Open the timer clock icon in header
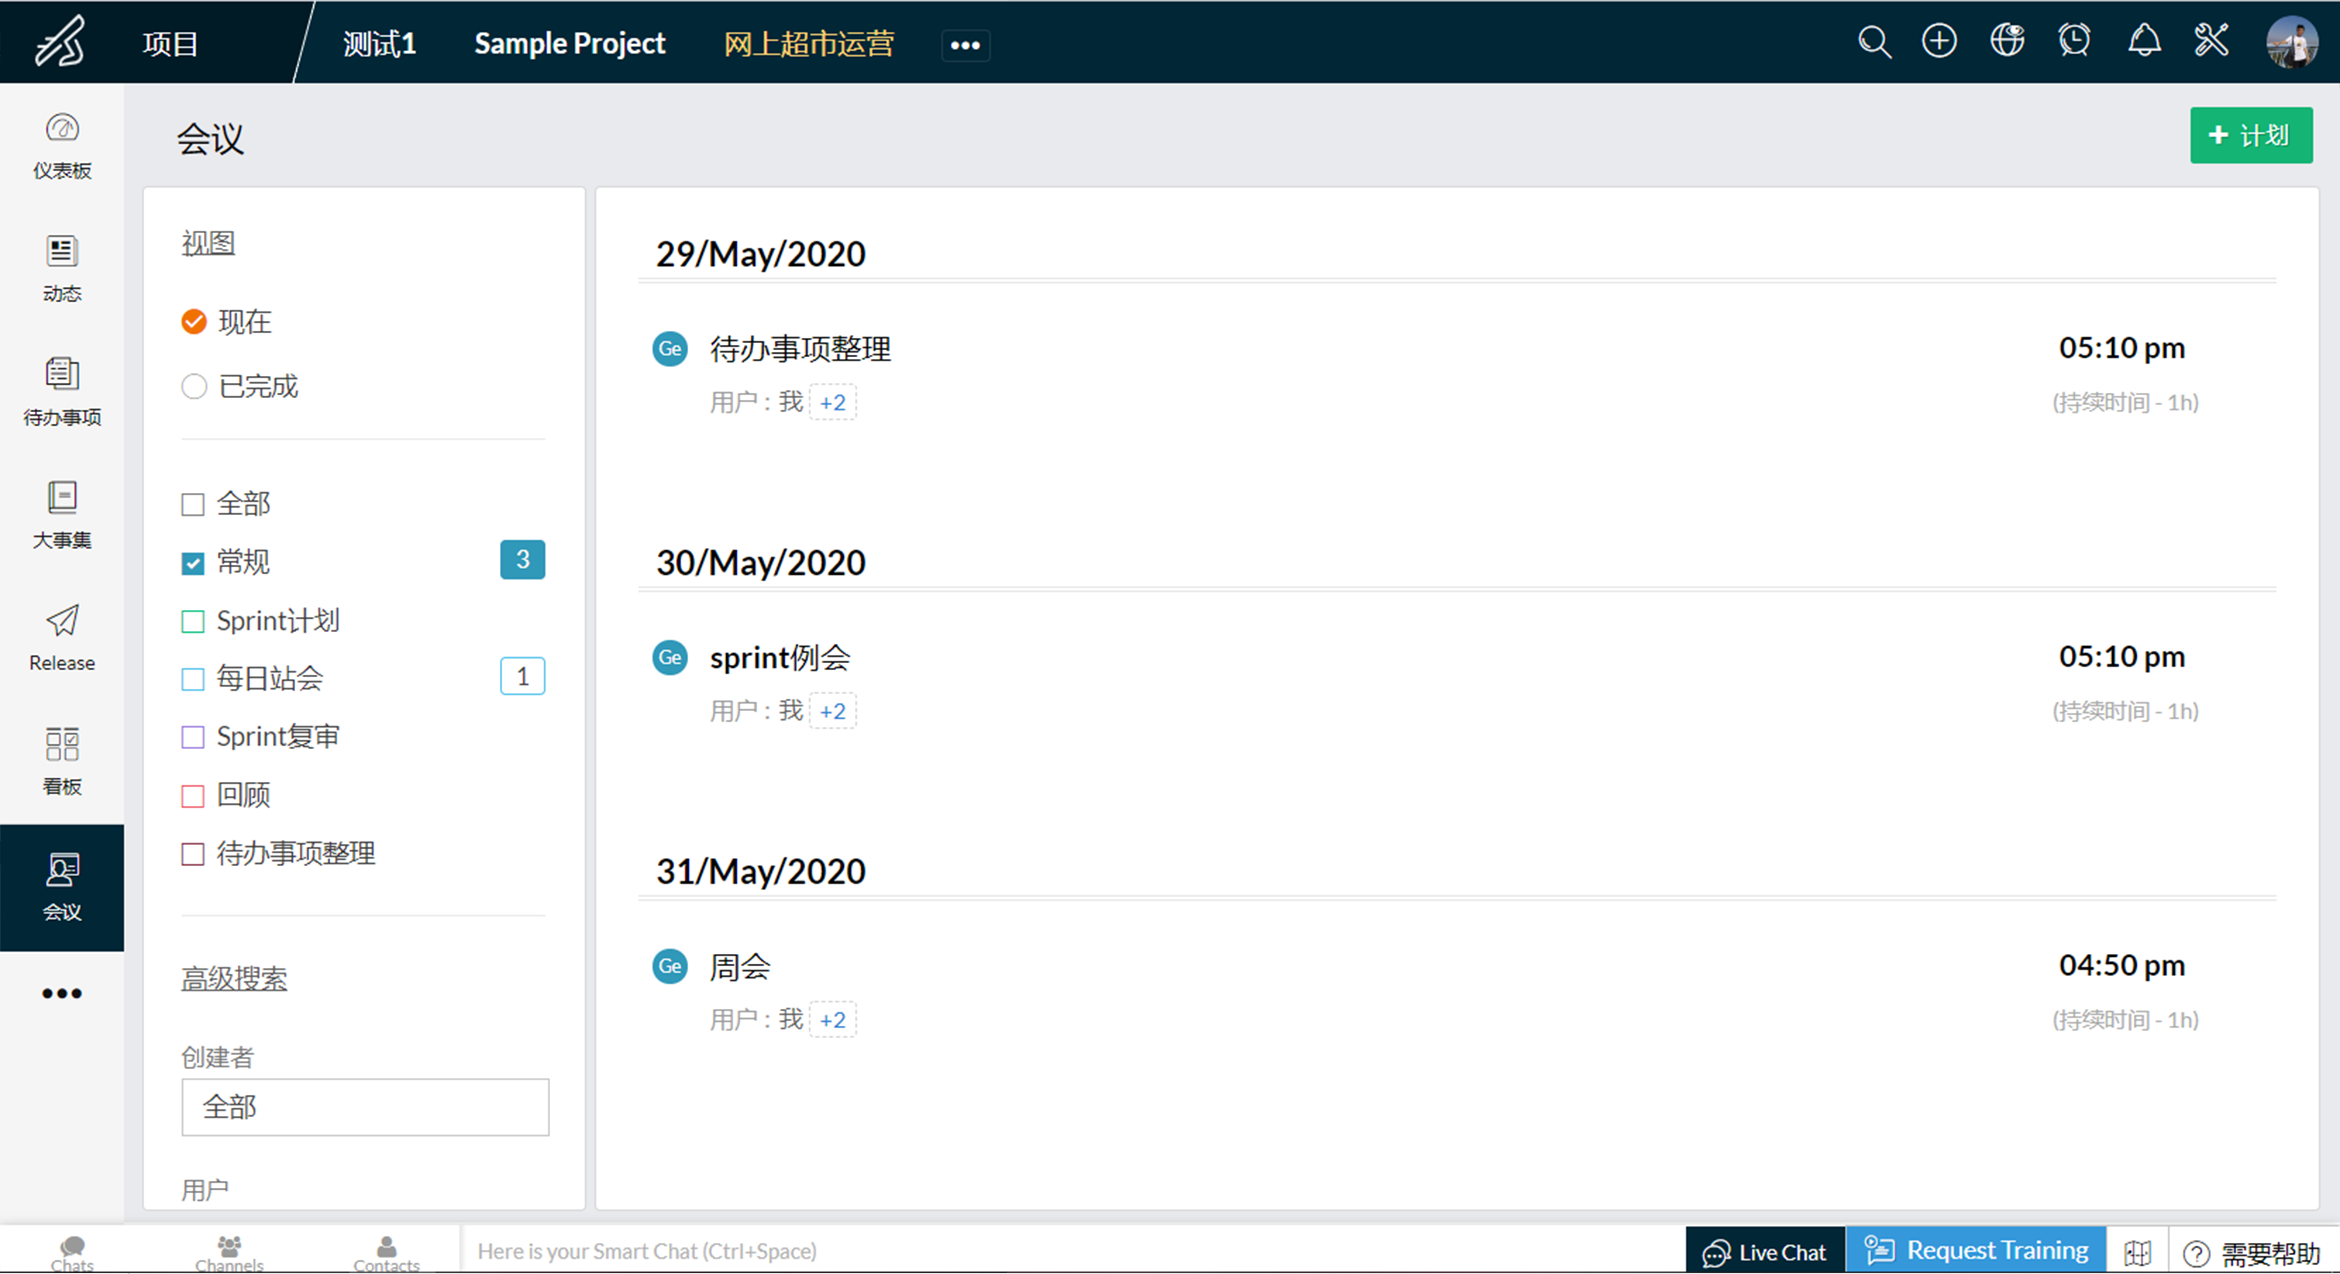The width and height of the screenshot is (2340, 1274). tap(2075, 42)
